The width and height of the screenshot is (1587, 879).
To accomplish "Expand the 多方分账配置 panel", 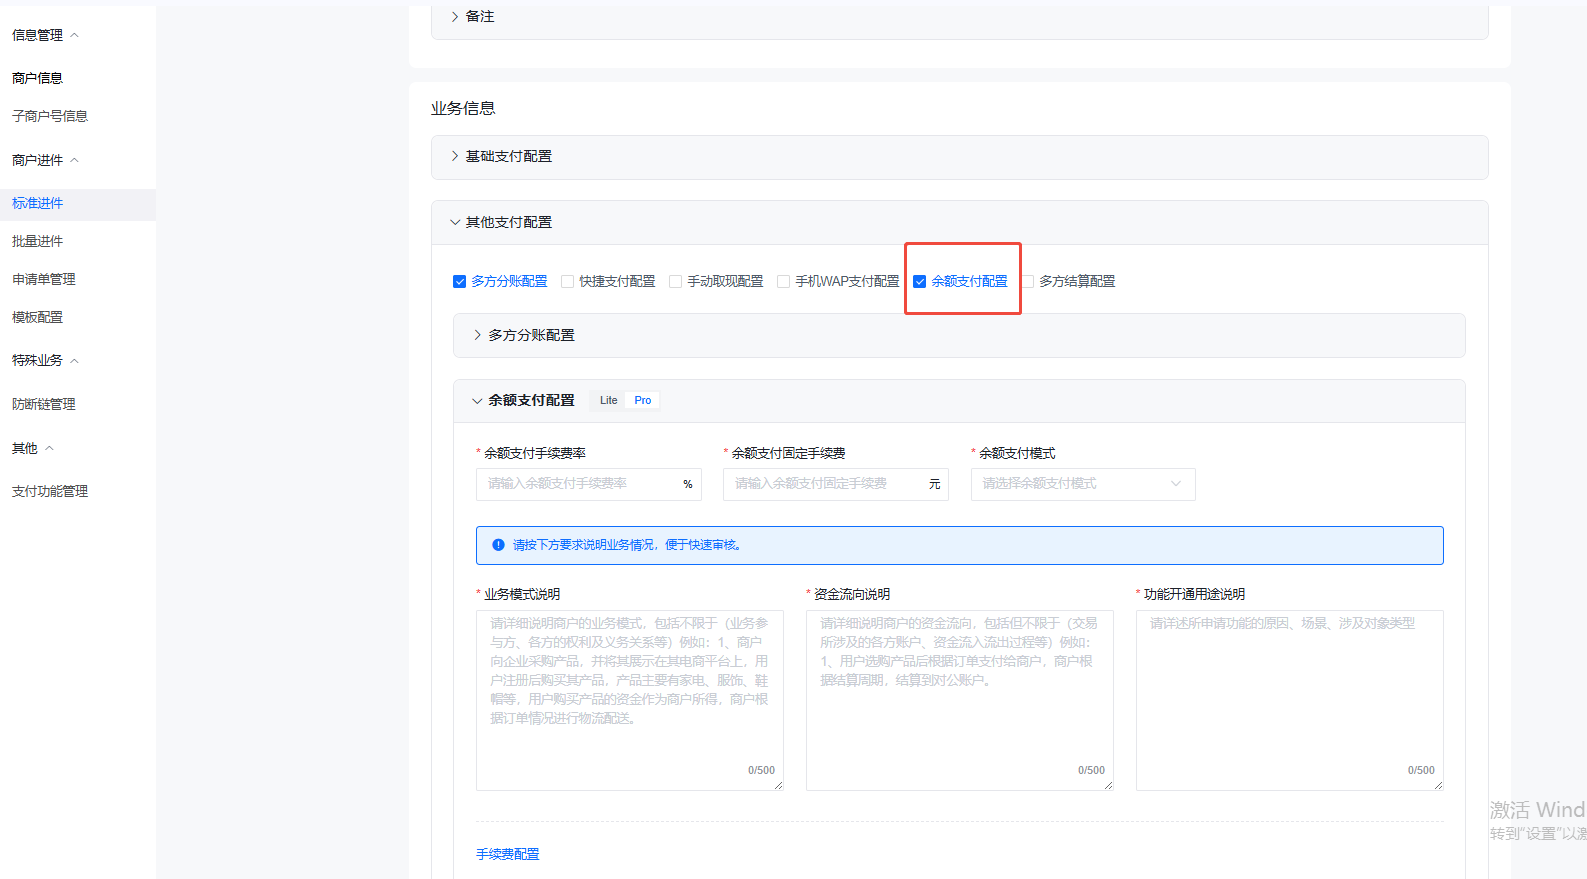I will pyautogui.click(x=477, y=336).
